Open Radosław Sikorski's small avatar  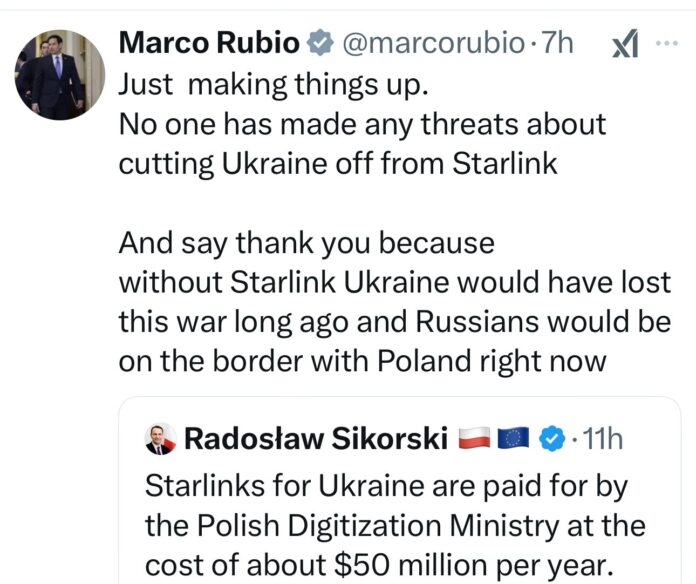[160, 439]
